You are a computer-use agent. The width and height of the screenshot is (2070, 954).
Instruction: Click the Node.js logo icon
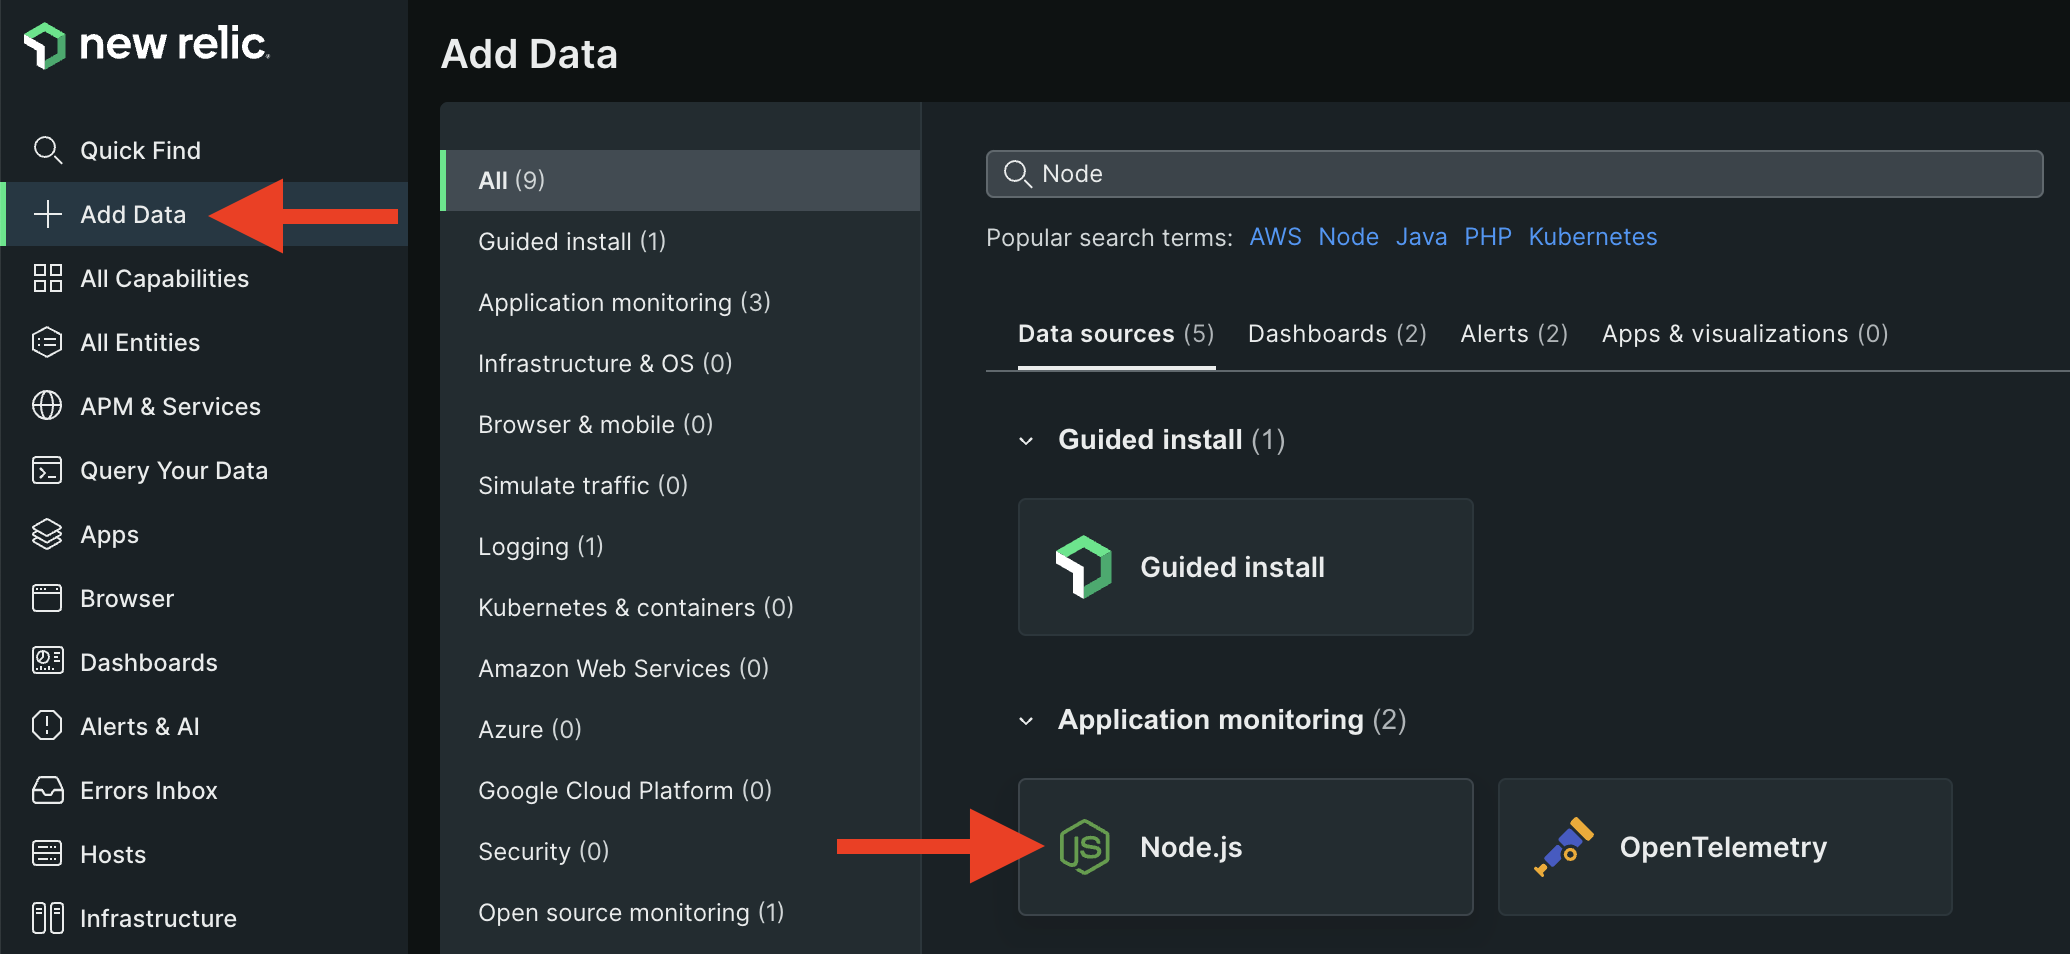click(x=1085, y=847)
